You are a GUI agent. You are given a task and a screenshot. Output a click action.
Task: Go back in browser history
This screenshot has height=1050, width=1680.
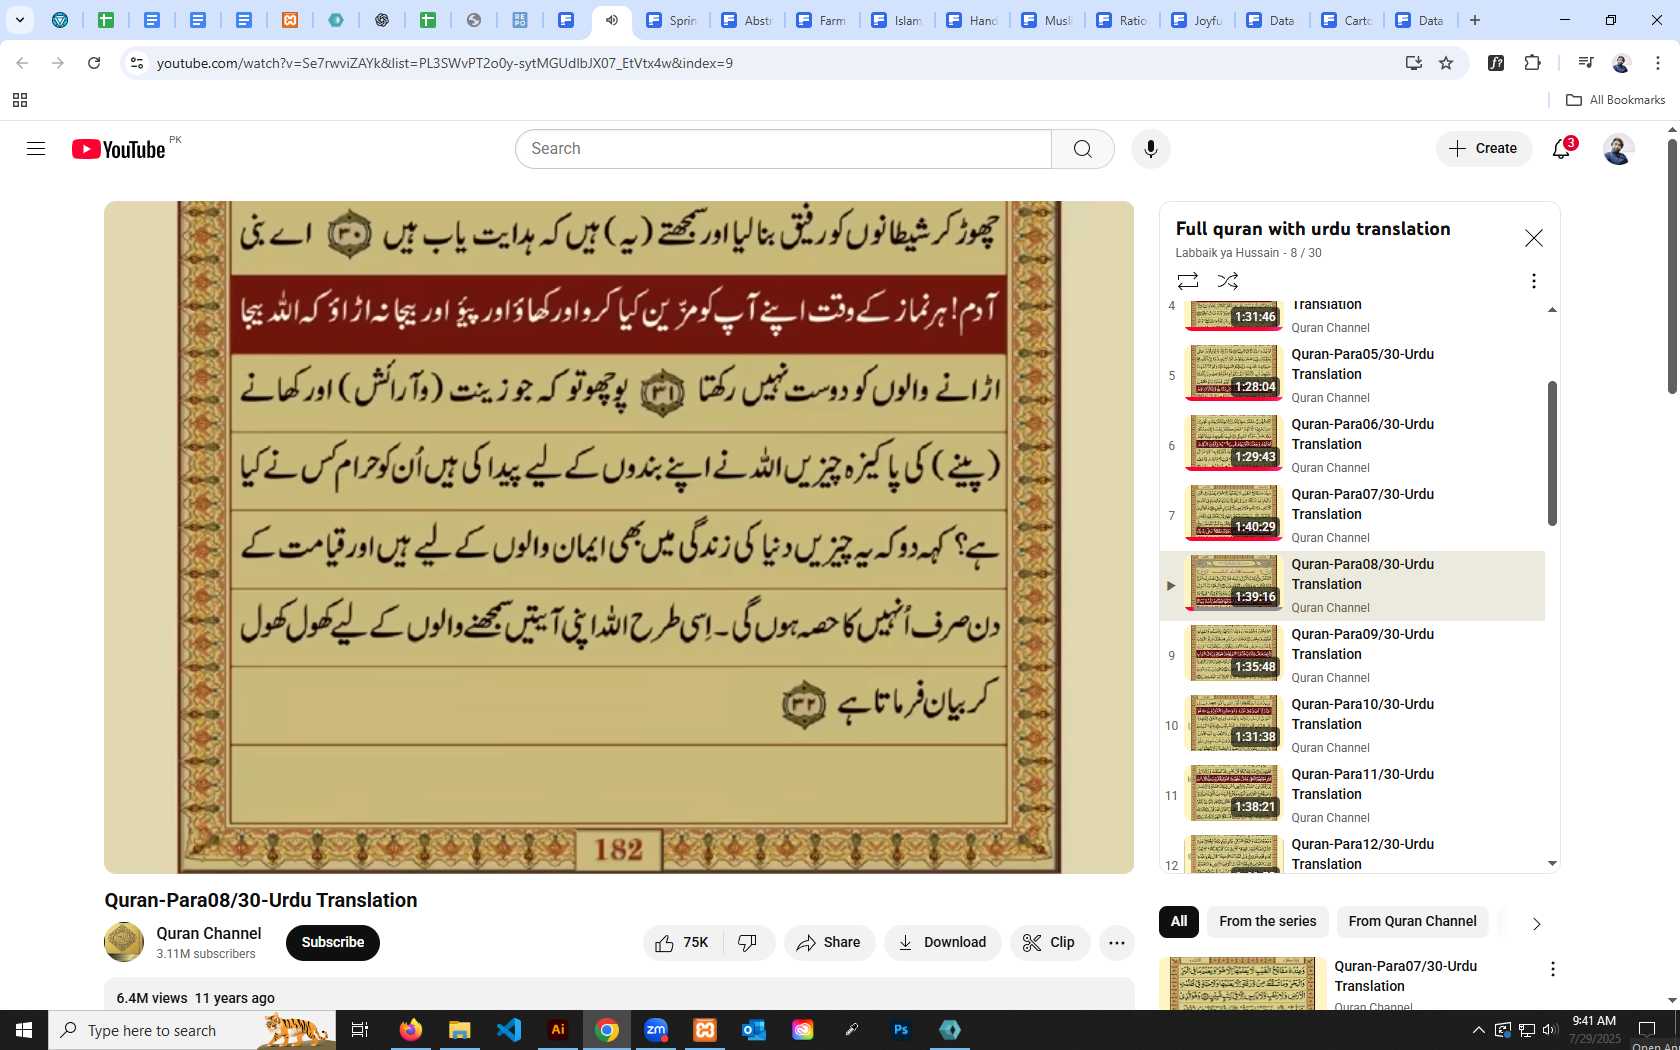[22, 63]
